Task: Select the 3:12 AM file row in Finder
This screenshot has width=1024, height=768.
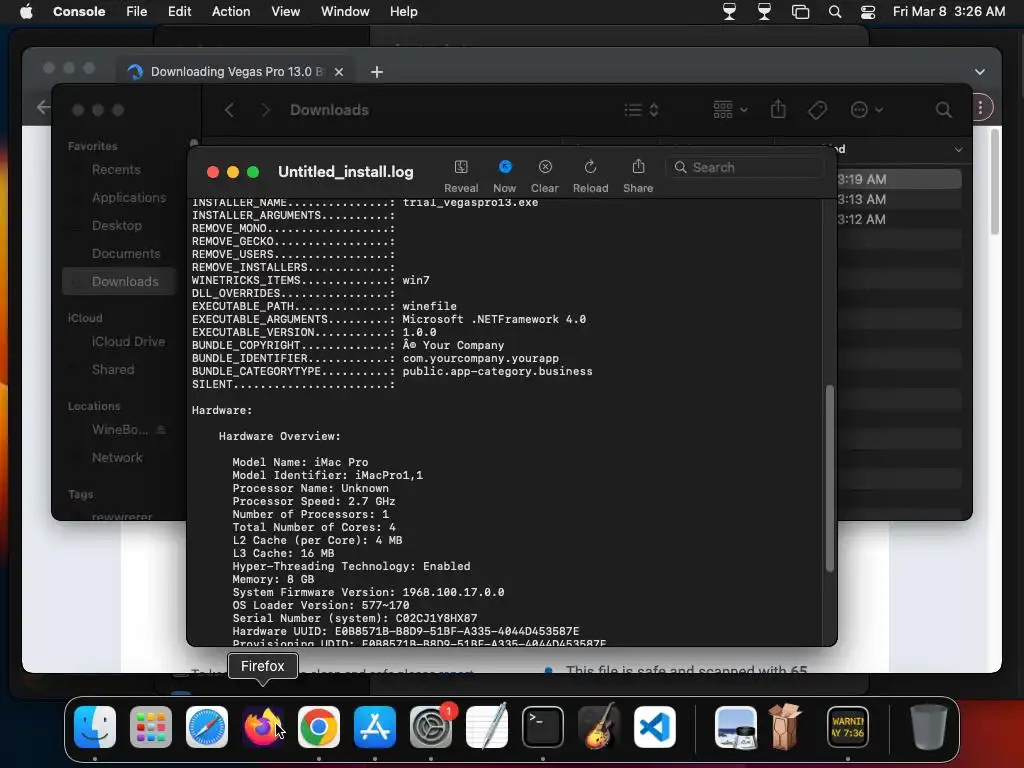Action: (x=899, y=219)
